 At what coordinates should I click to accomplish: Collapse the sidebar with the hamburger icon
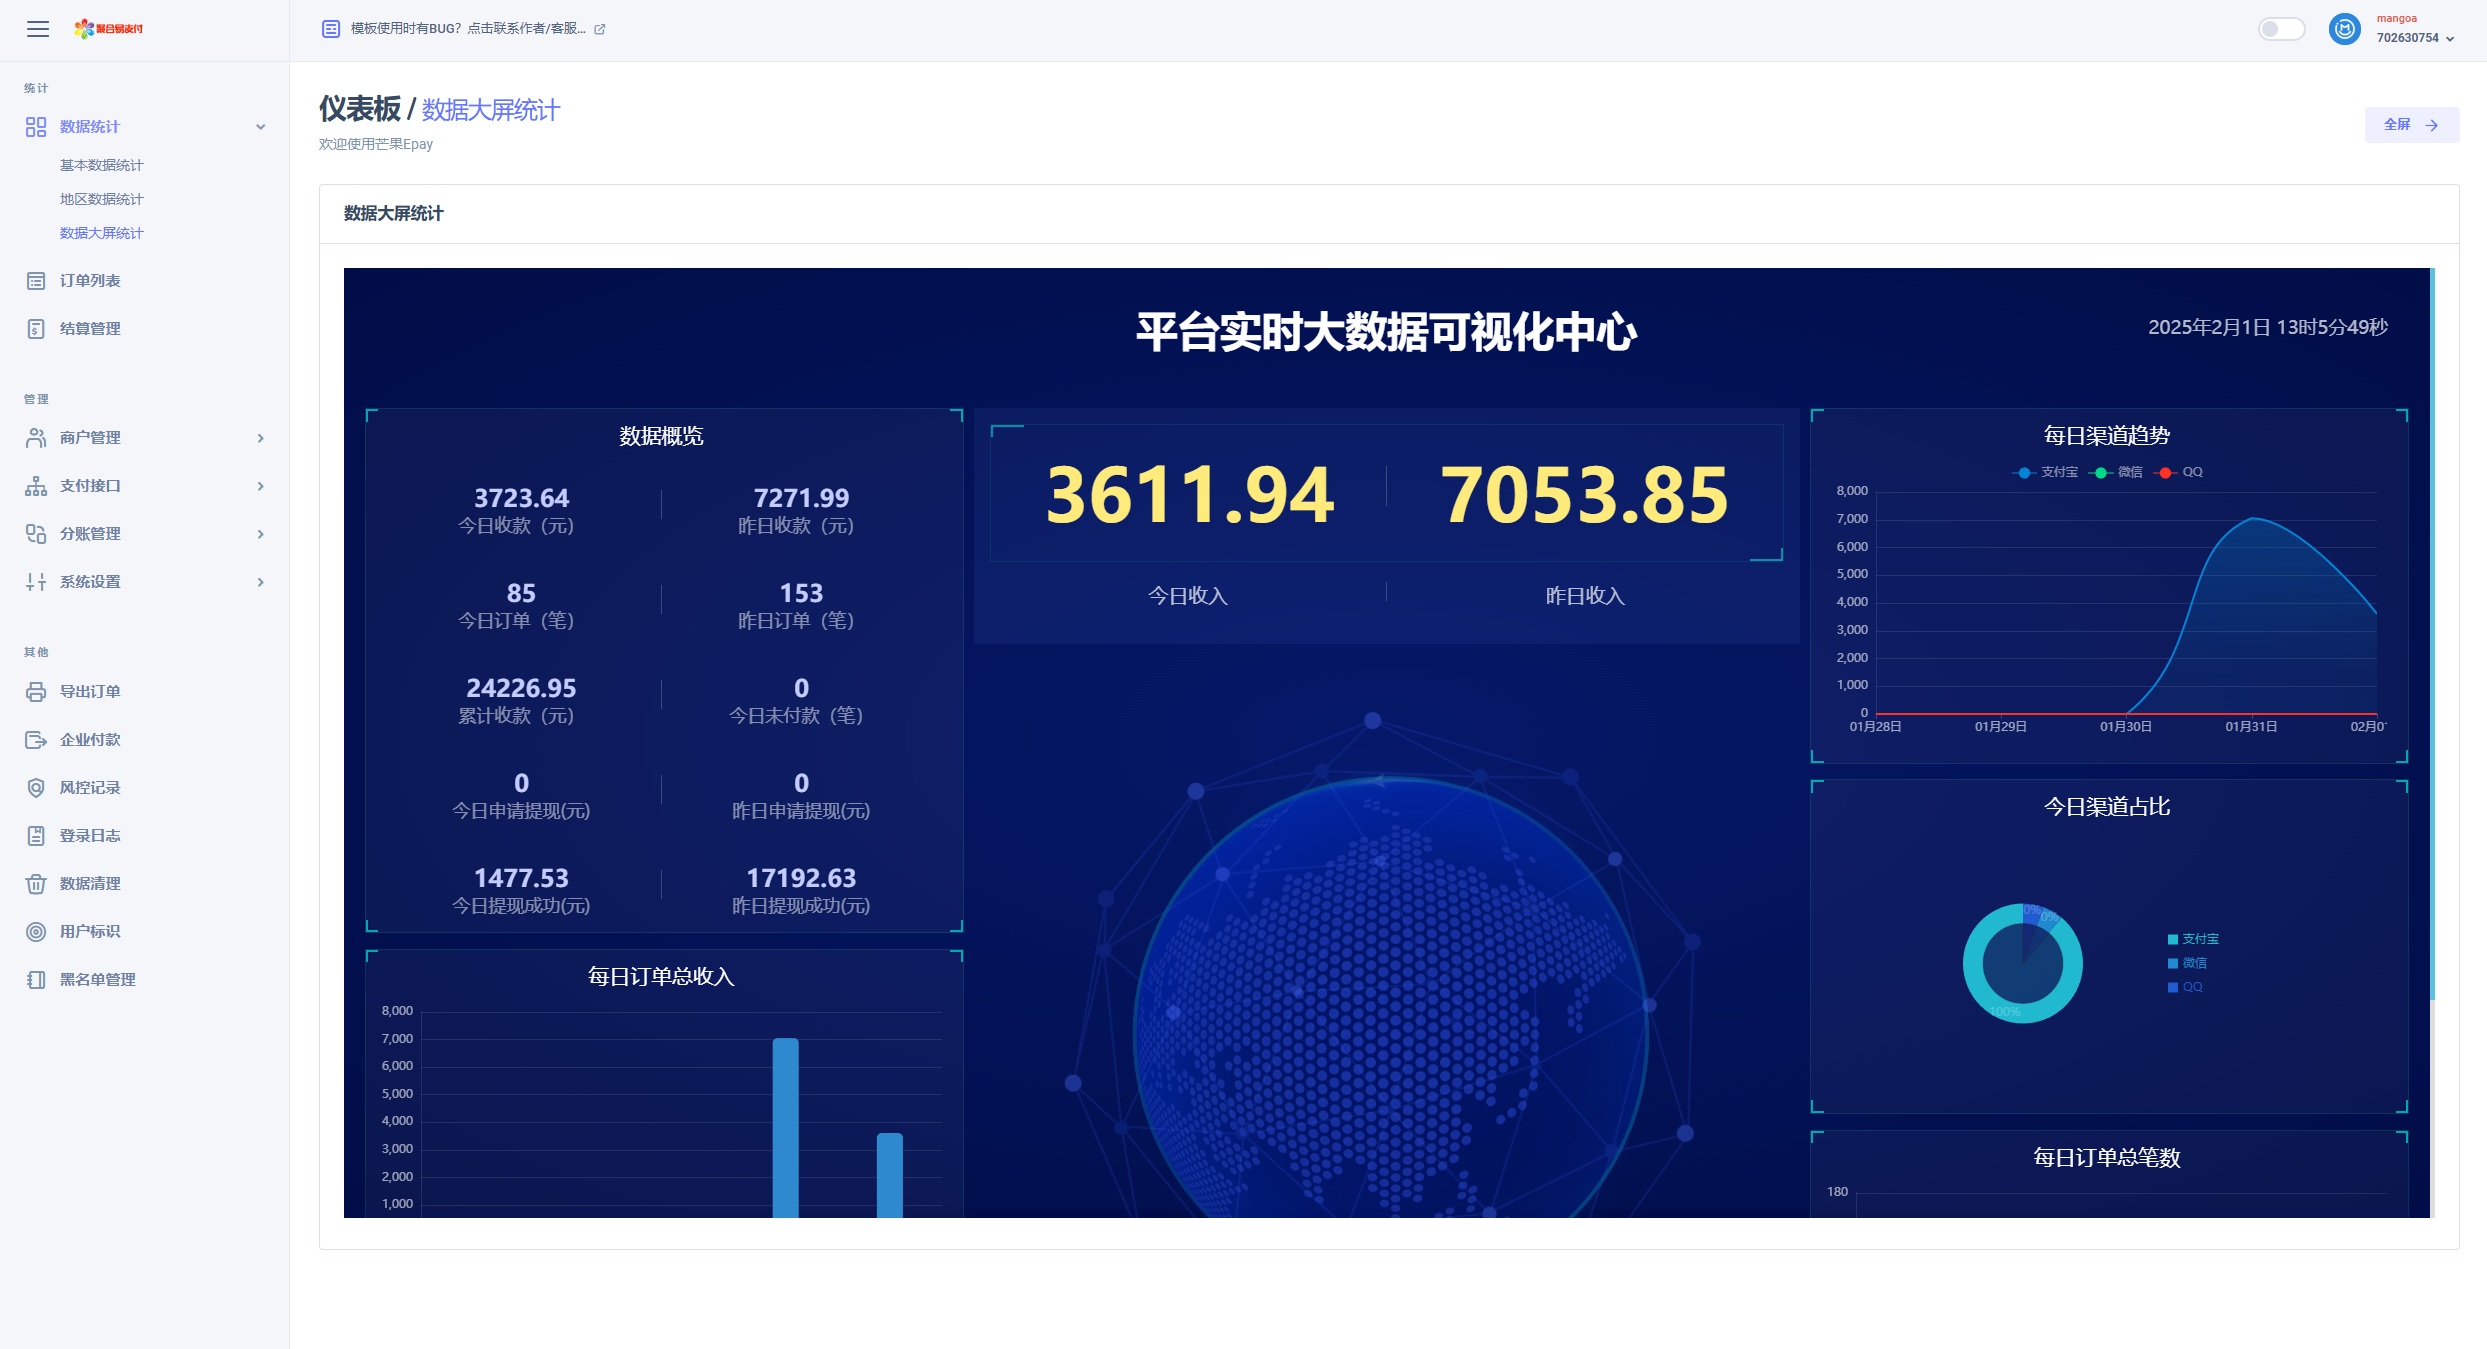click(37, 29)
